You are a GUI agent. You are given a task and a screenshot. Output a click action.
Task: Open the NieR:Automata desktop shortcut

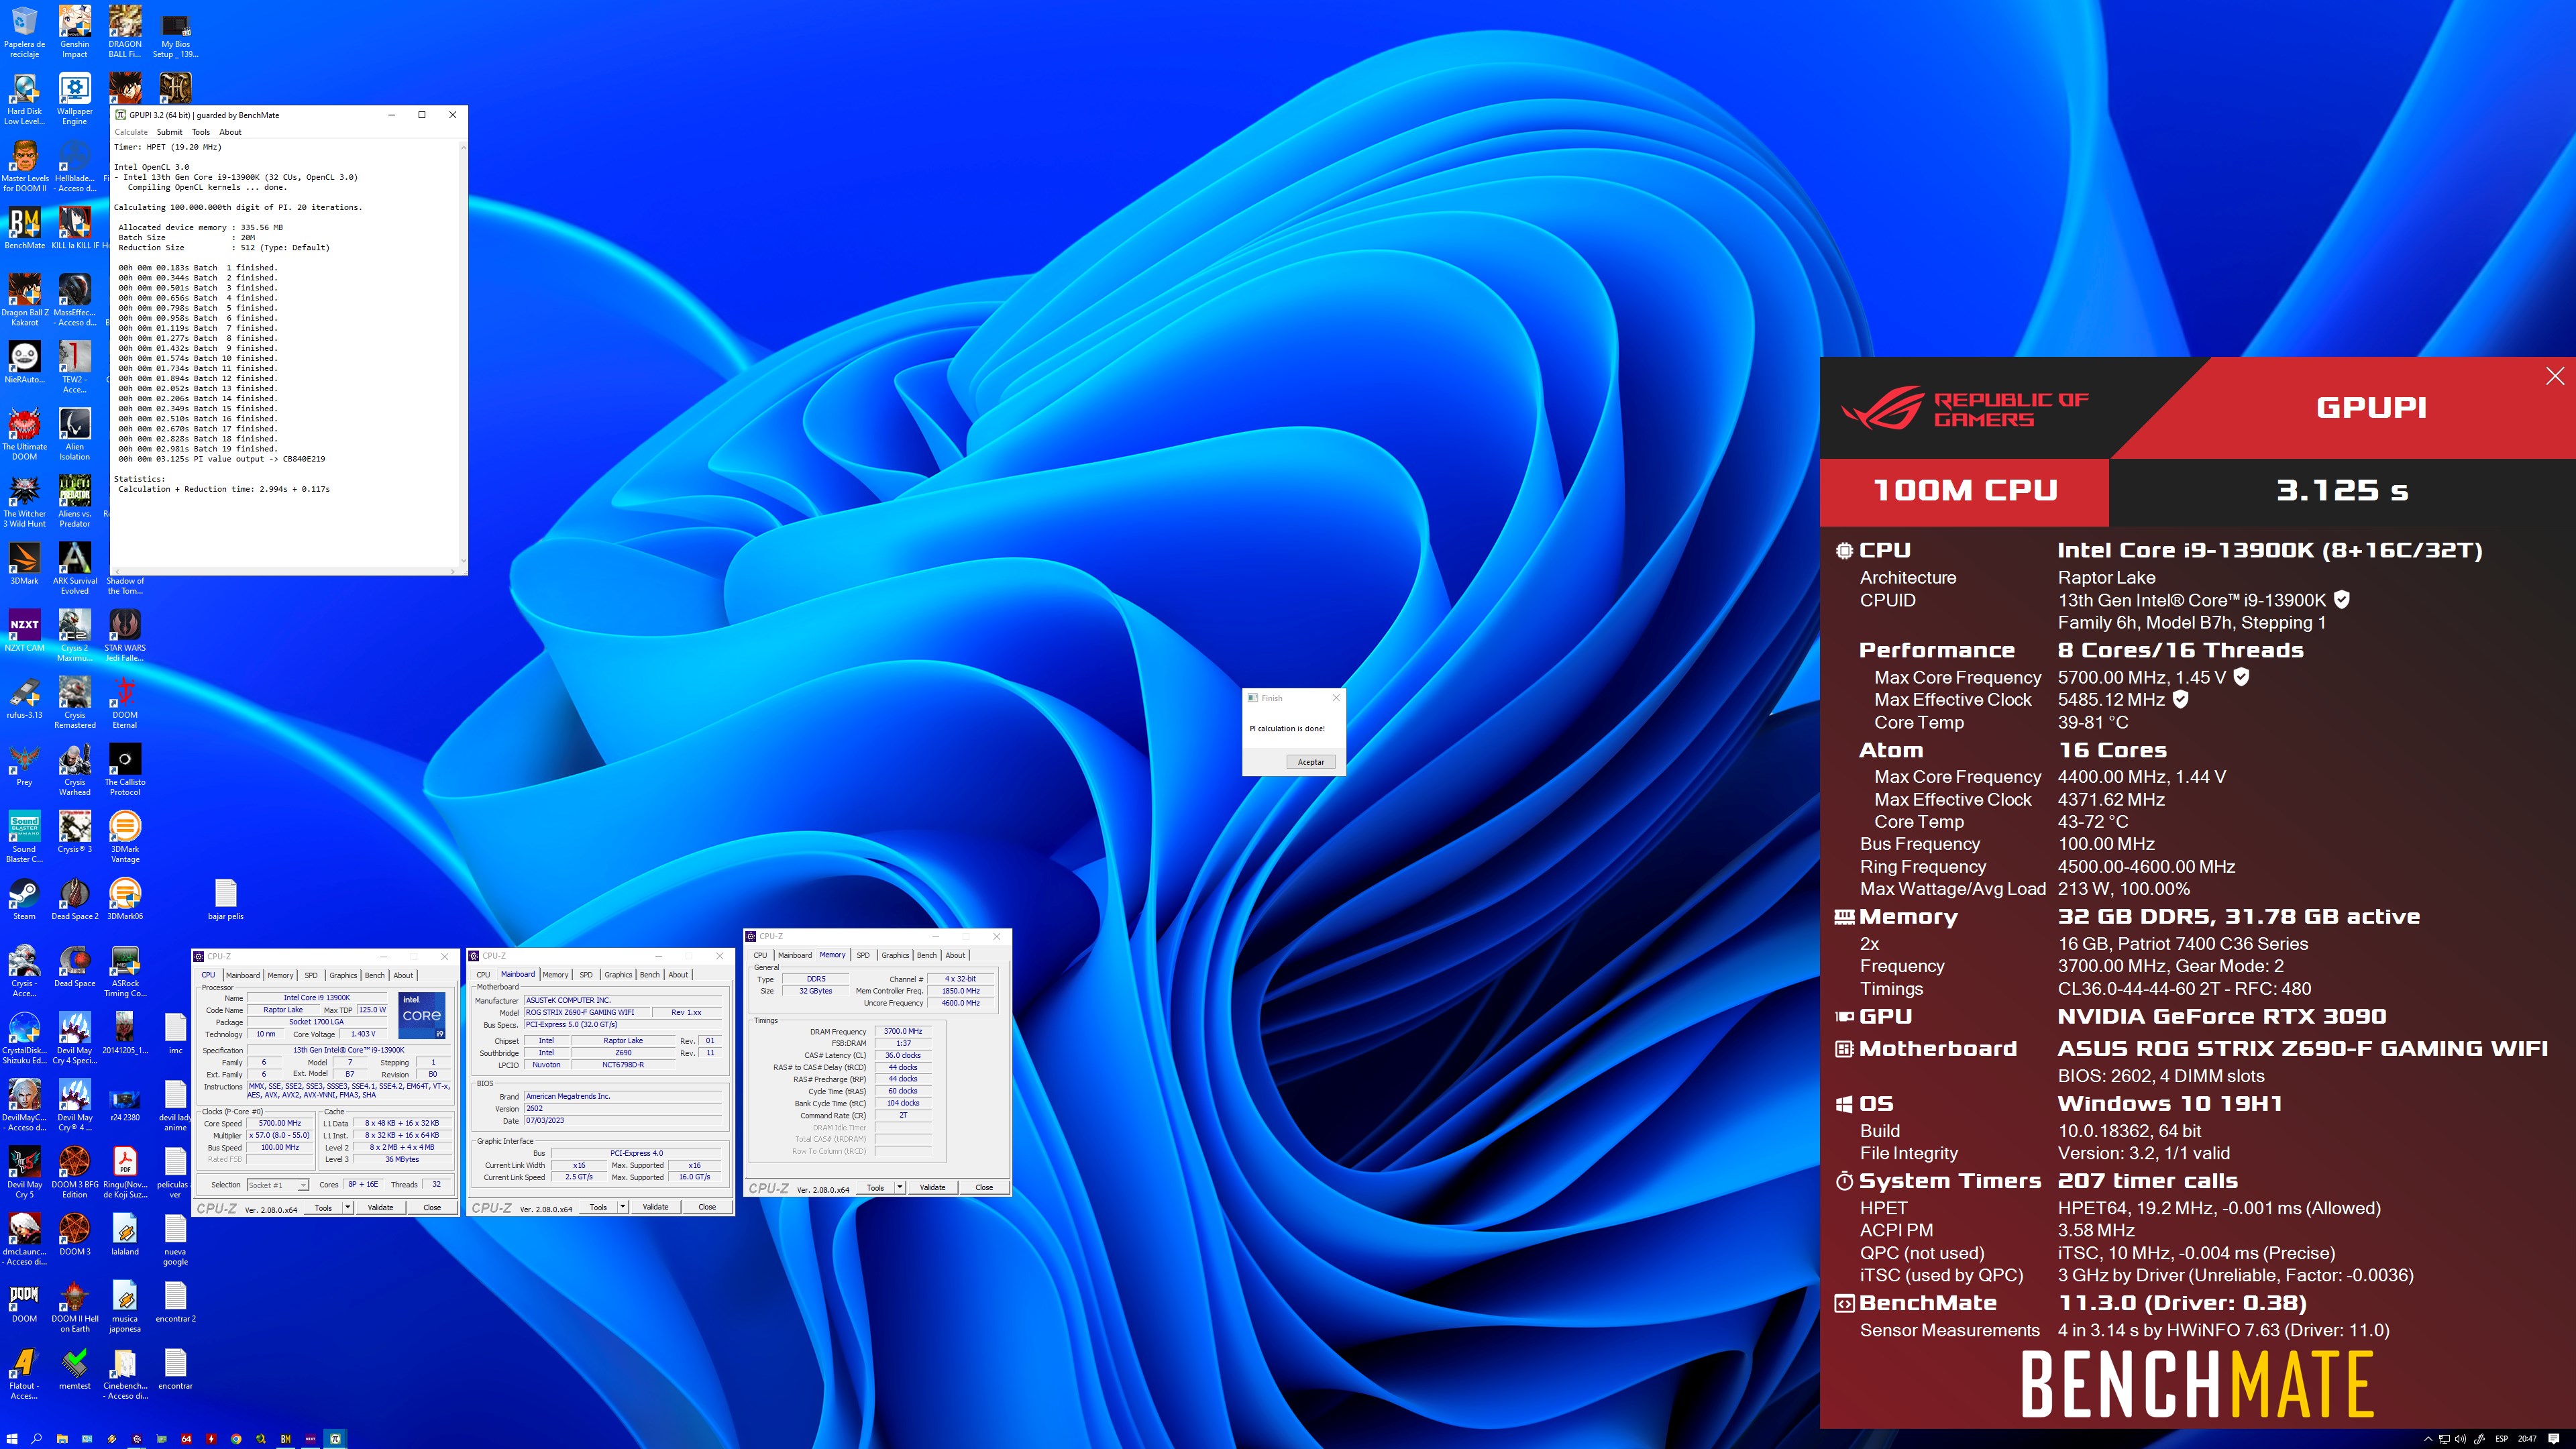(x=24, y=362)
